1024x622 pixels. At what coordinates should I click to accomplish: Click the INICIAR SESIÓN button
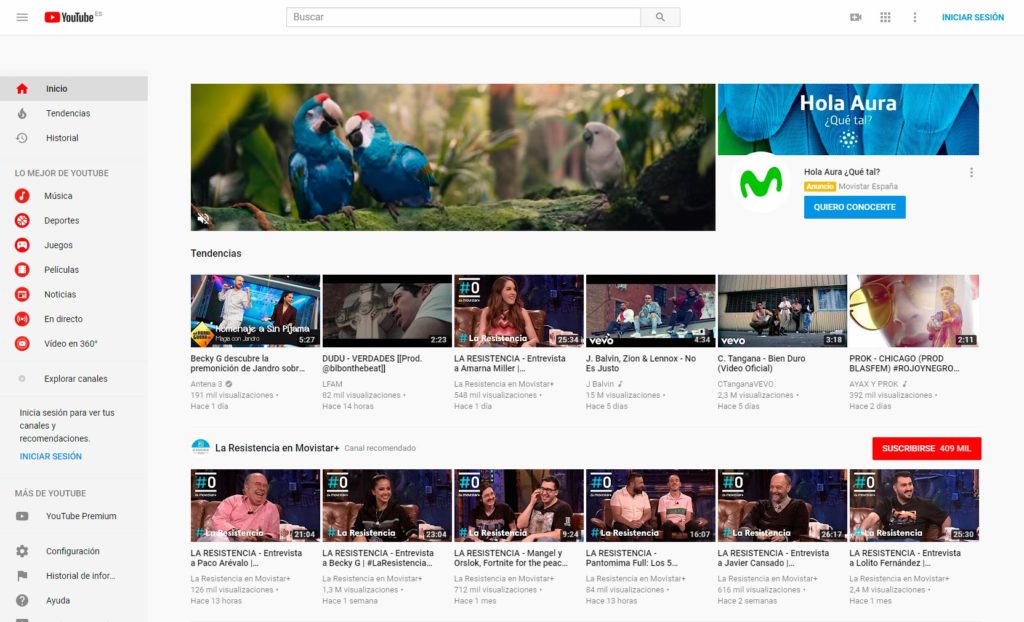[971, 17]
